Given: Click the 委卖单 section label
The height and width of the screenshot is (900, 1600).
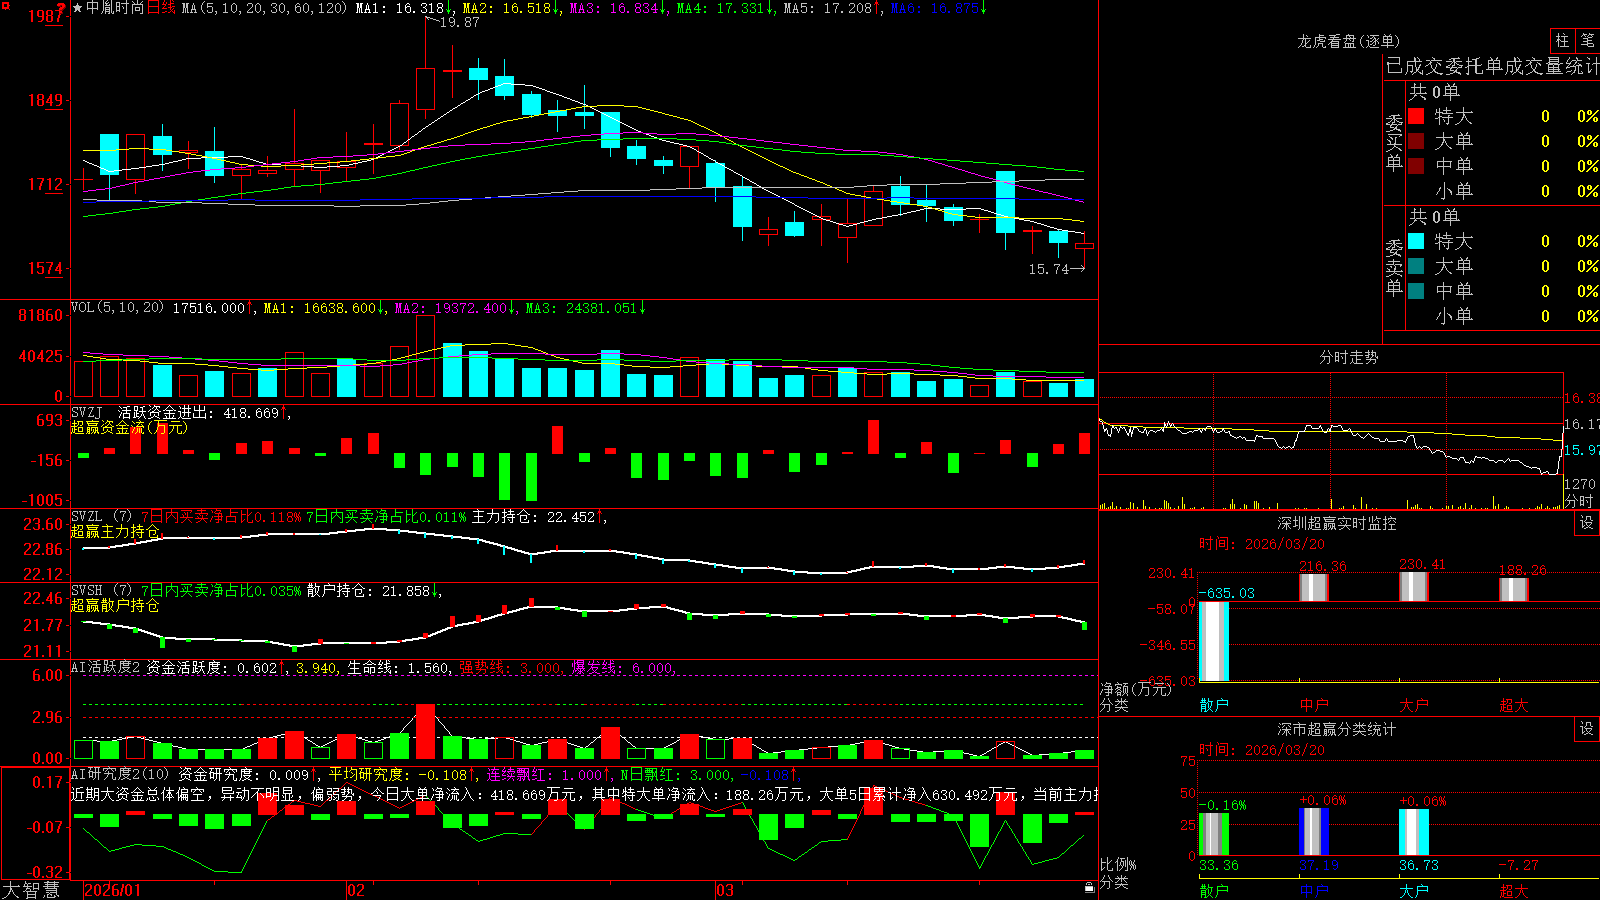Looking at the screenshot, I should click(1394, 267).
